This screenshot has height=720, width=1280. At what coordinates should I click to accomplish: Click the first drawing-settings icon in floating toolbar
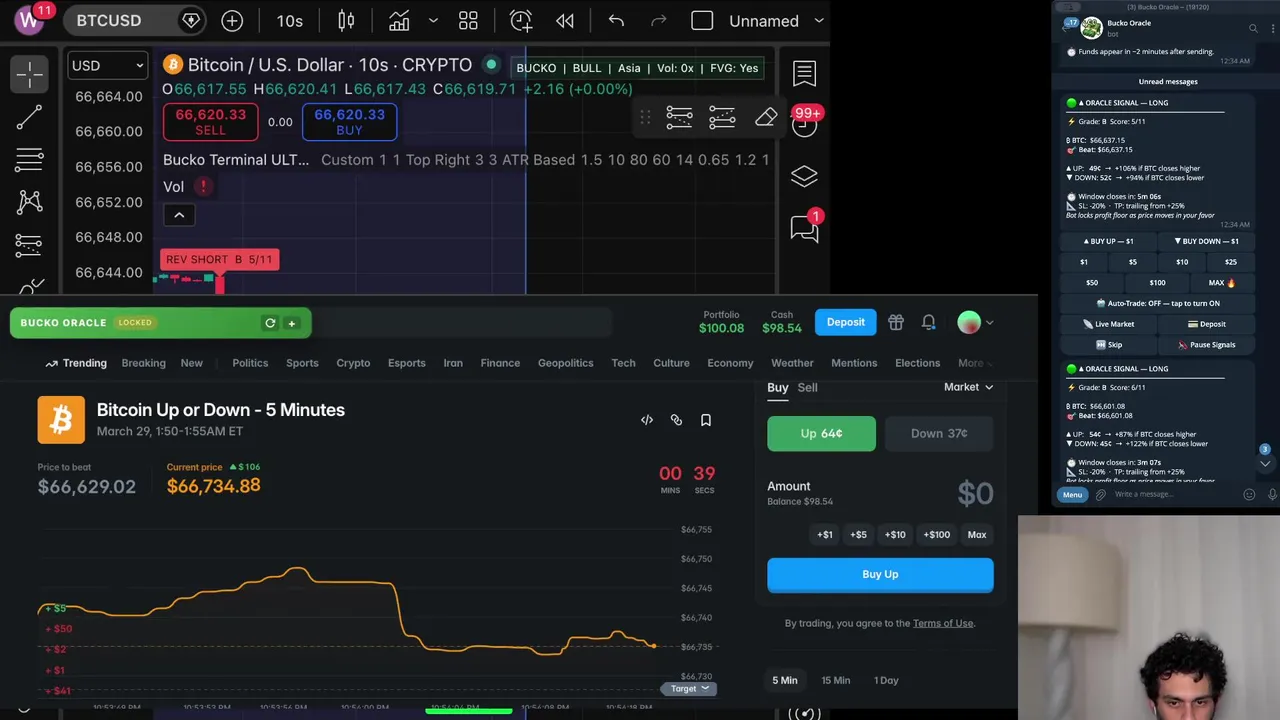[x=679, y=118]
